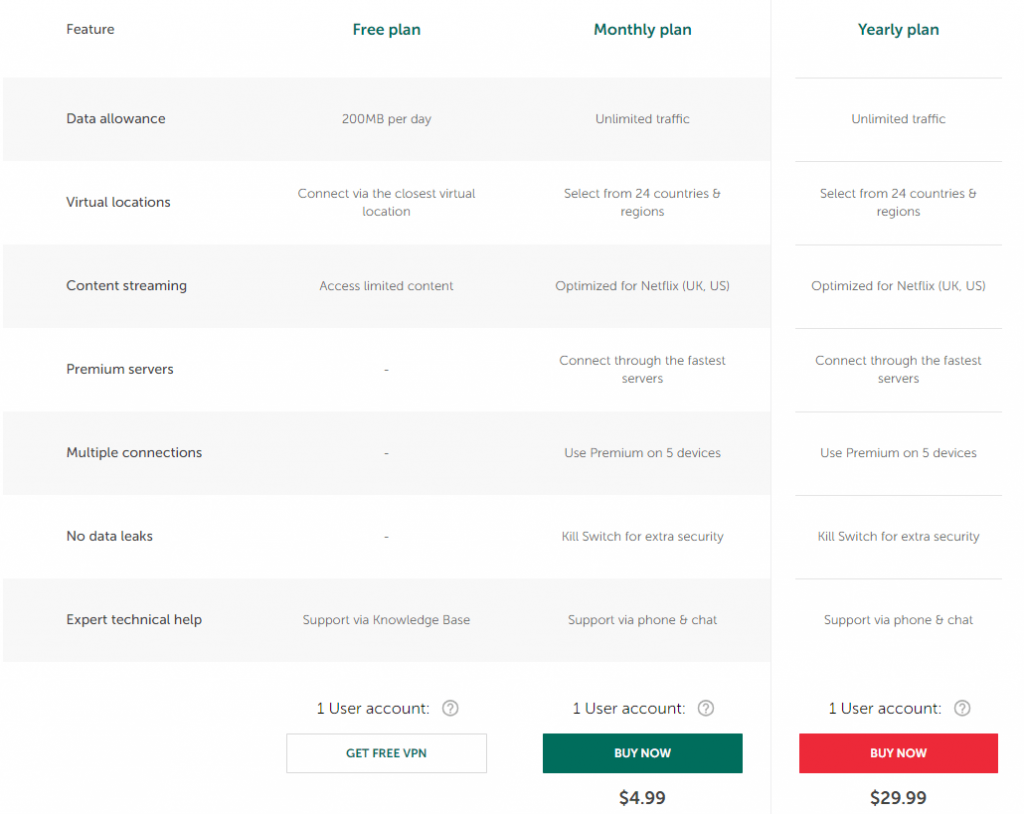Click the Expert technical help row label
Screen dimensions: 1024x814
(x=134, y=619)
